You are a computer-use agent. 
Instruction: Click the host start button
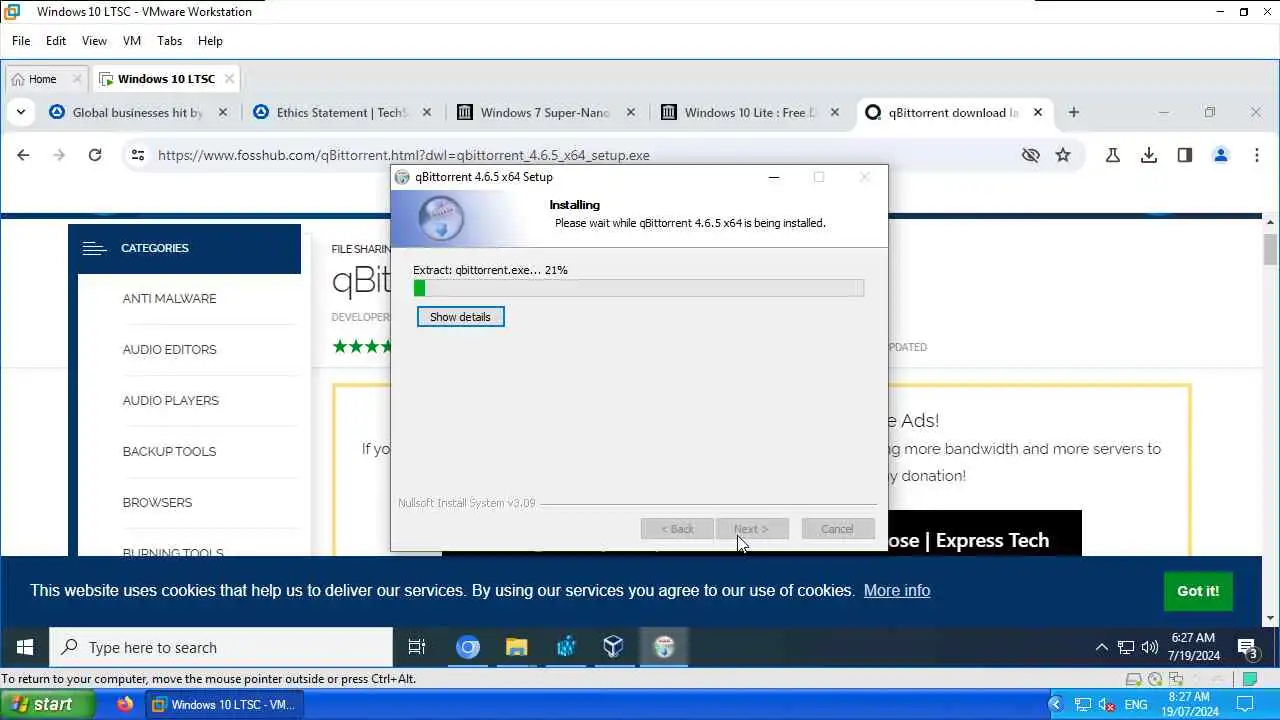point(48,704)
